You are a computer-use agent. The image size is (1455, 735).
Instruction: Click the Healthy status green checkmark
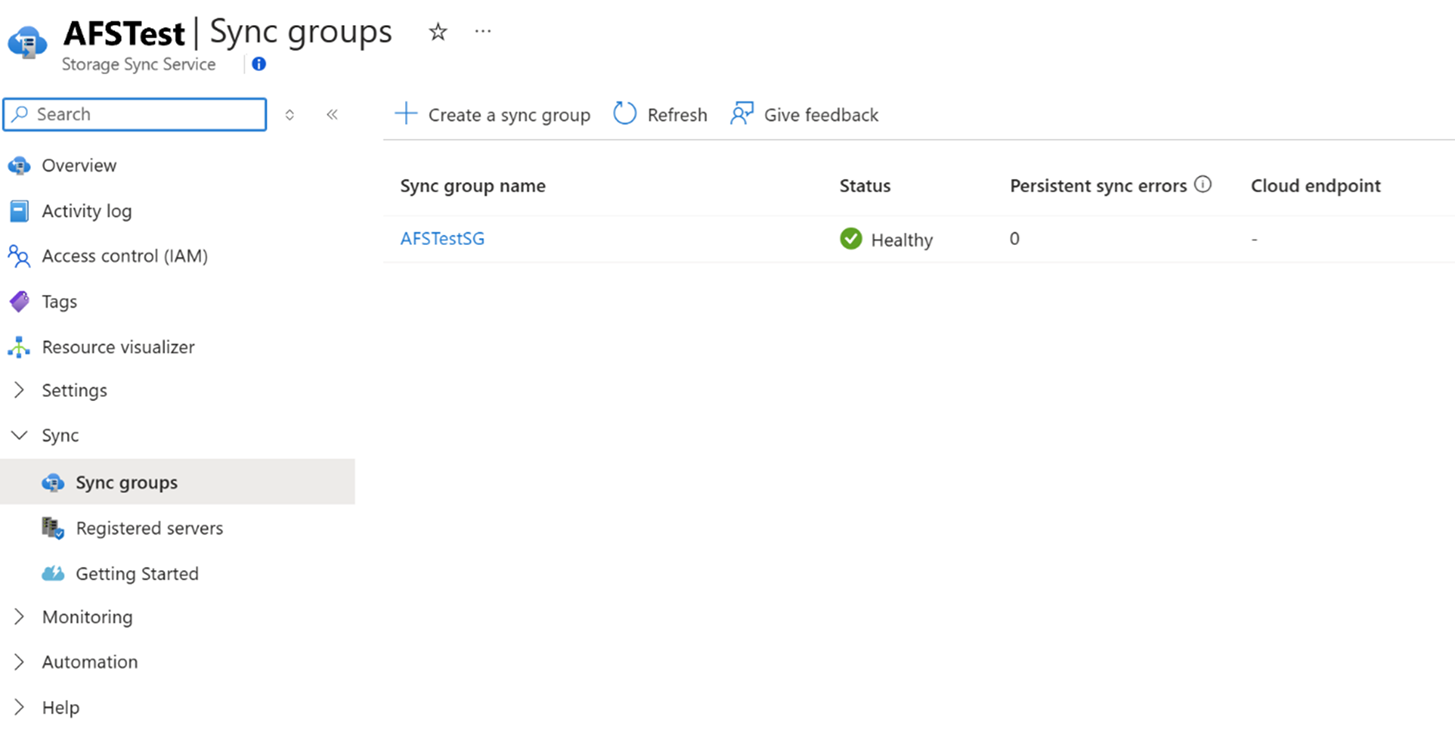click(x=851, y=239)
